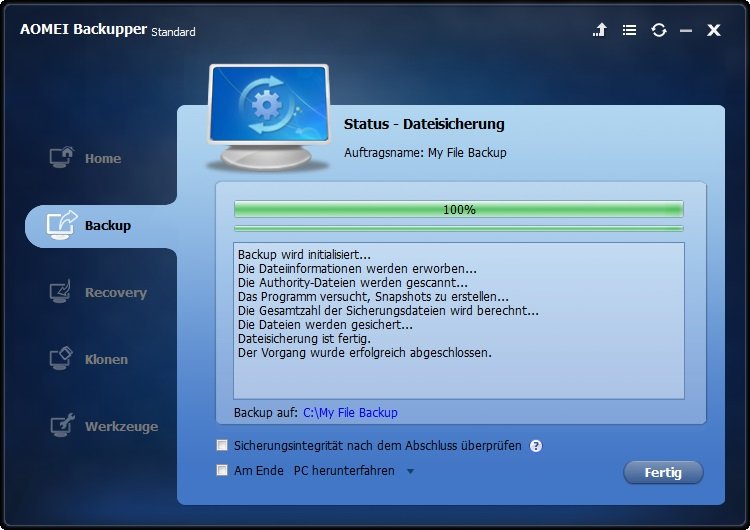Close the AOMEI Backupper window
Viewport: 750px width, 530px height.
tap(714, 30)
